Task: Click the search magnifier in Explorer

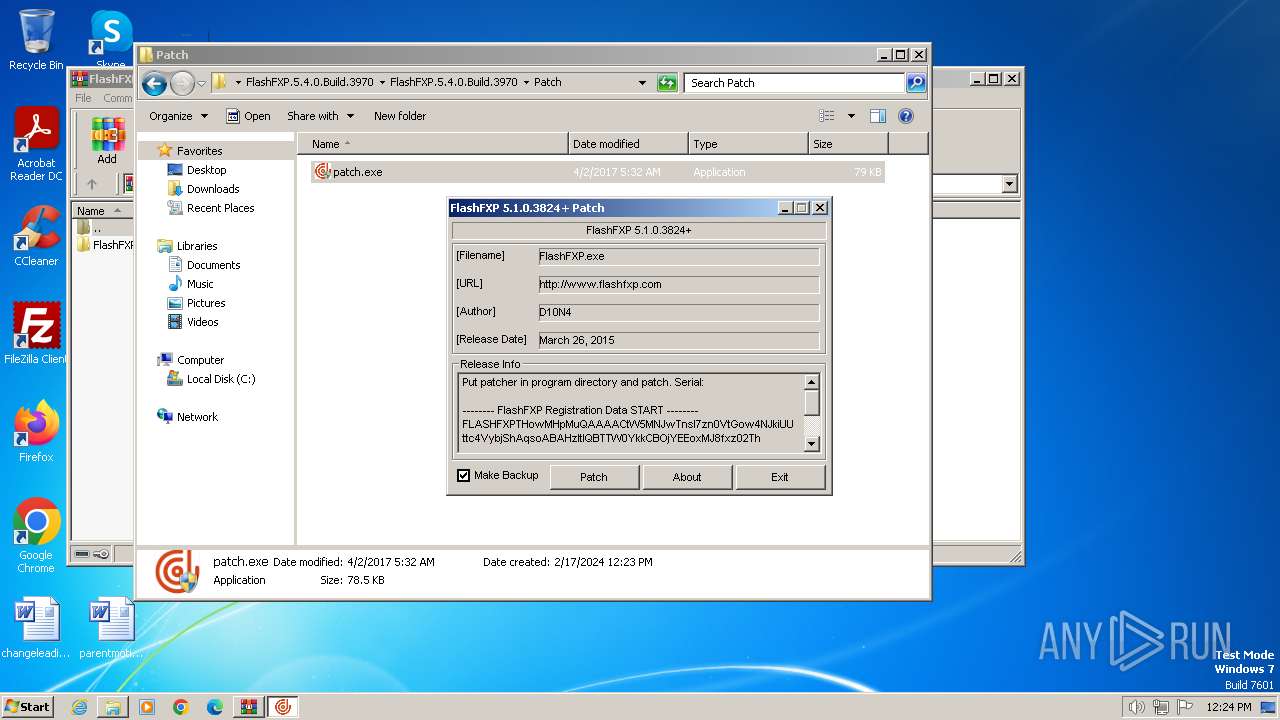Action: click(916, 83)
